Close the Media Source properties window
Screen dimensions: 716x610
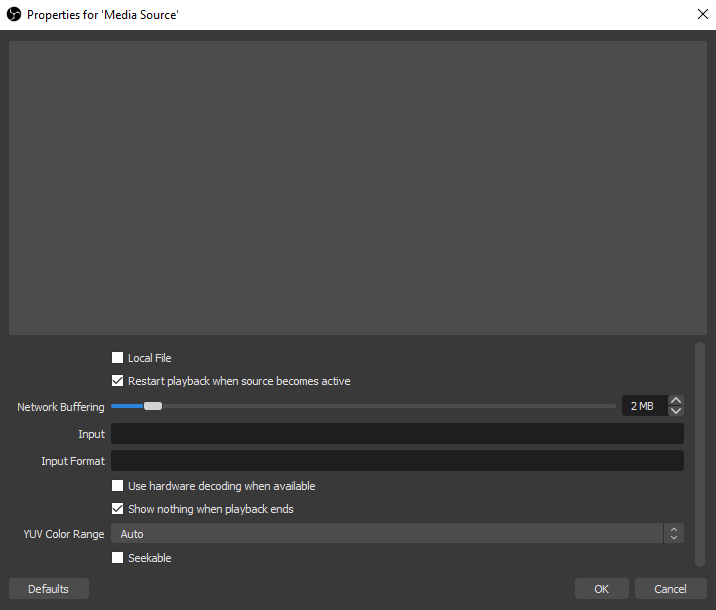click(701, 15)
